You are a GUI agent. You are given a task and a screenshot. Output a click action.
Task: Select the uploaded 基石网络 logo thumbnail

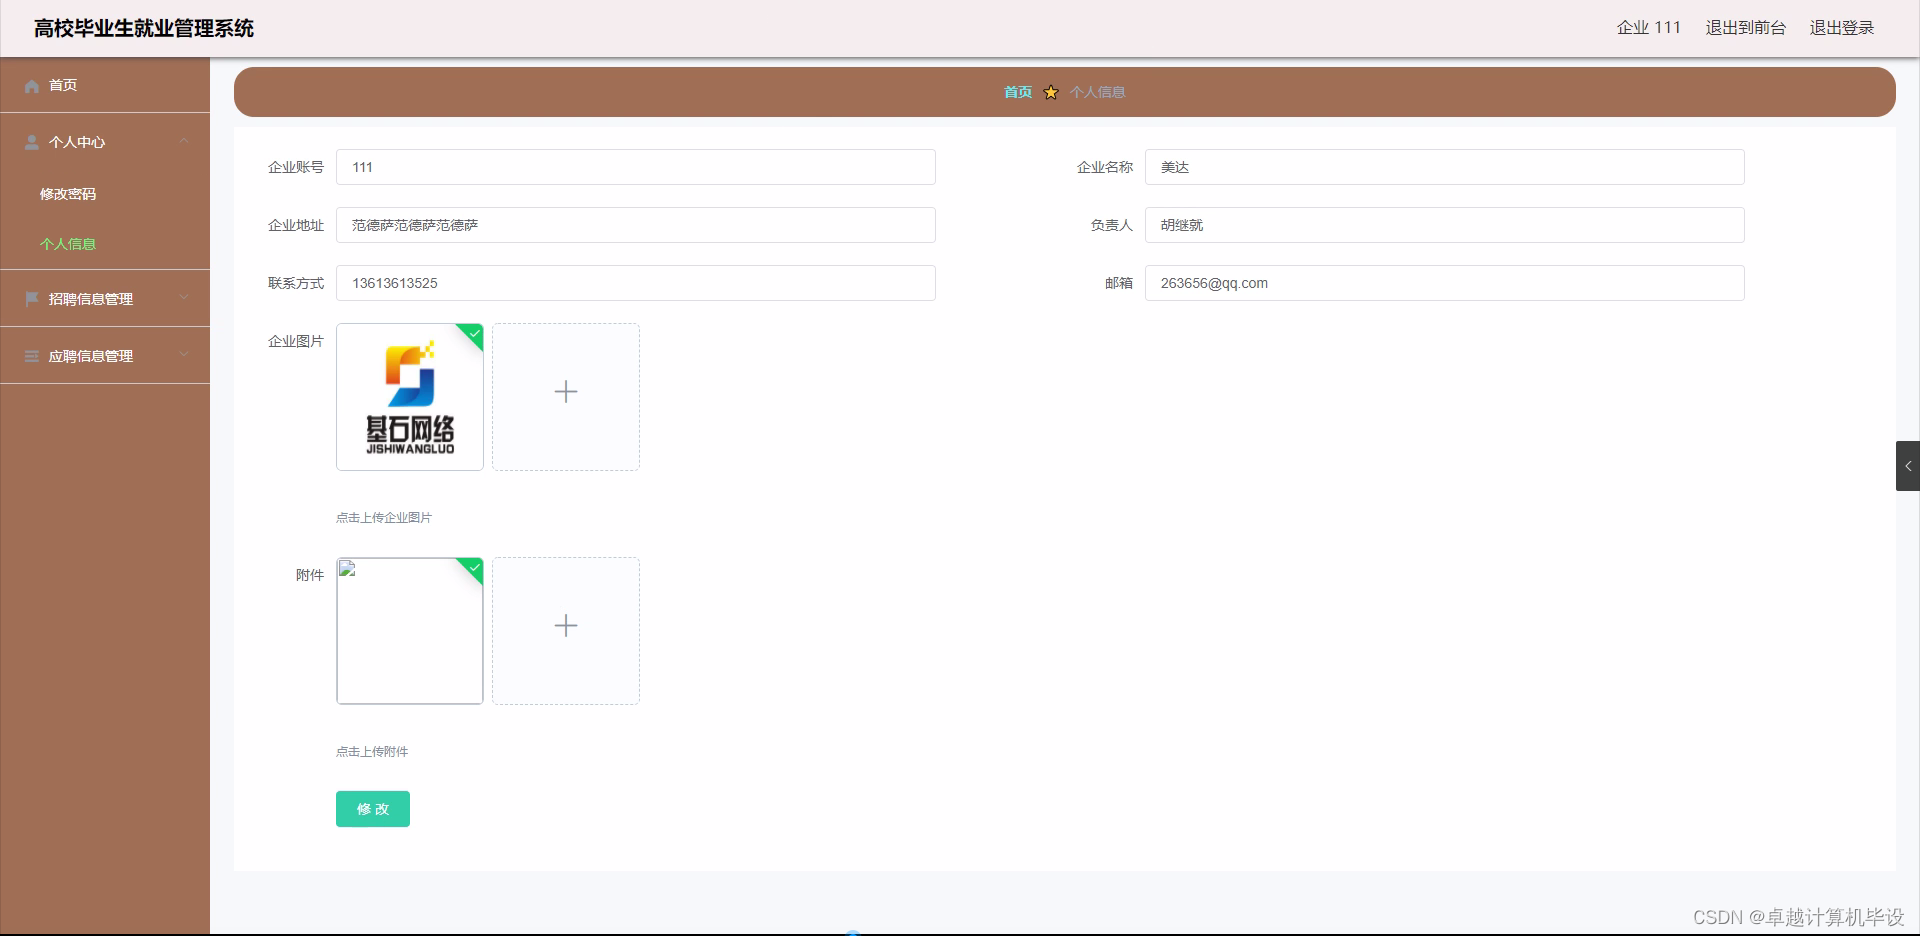tap(409, 396)
